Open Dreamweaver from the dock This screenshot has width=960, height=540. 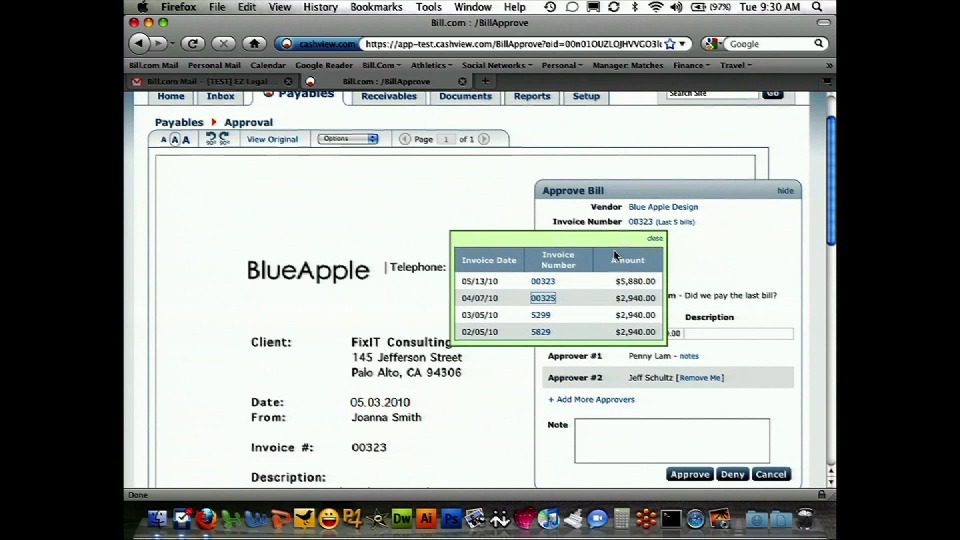[x=402, y=519]
